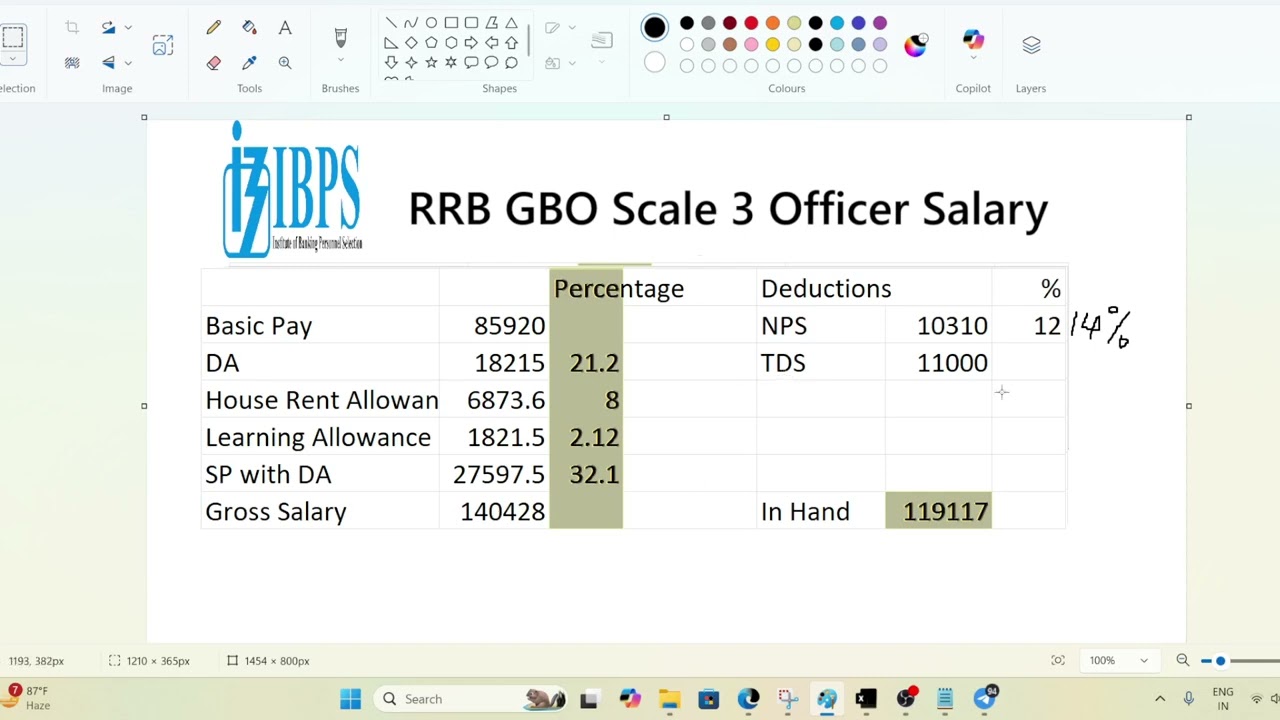Screen dimensions: 1280x720
Task: Pick the Oval shape
Action: [431, 23]
